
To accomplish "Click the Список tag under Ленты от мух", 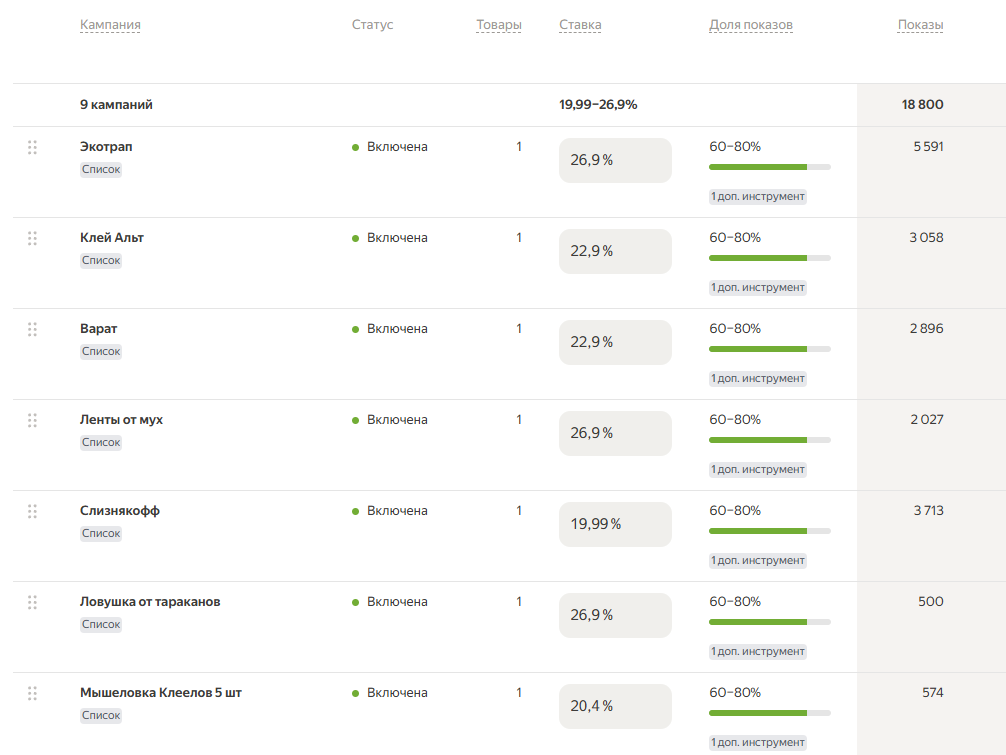I will point(101,443).
